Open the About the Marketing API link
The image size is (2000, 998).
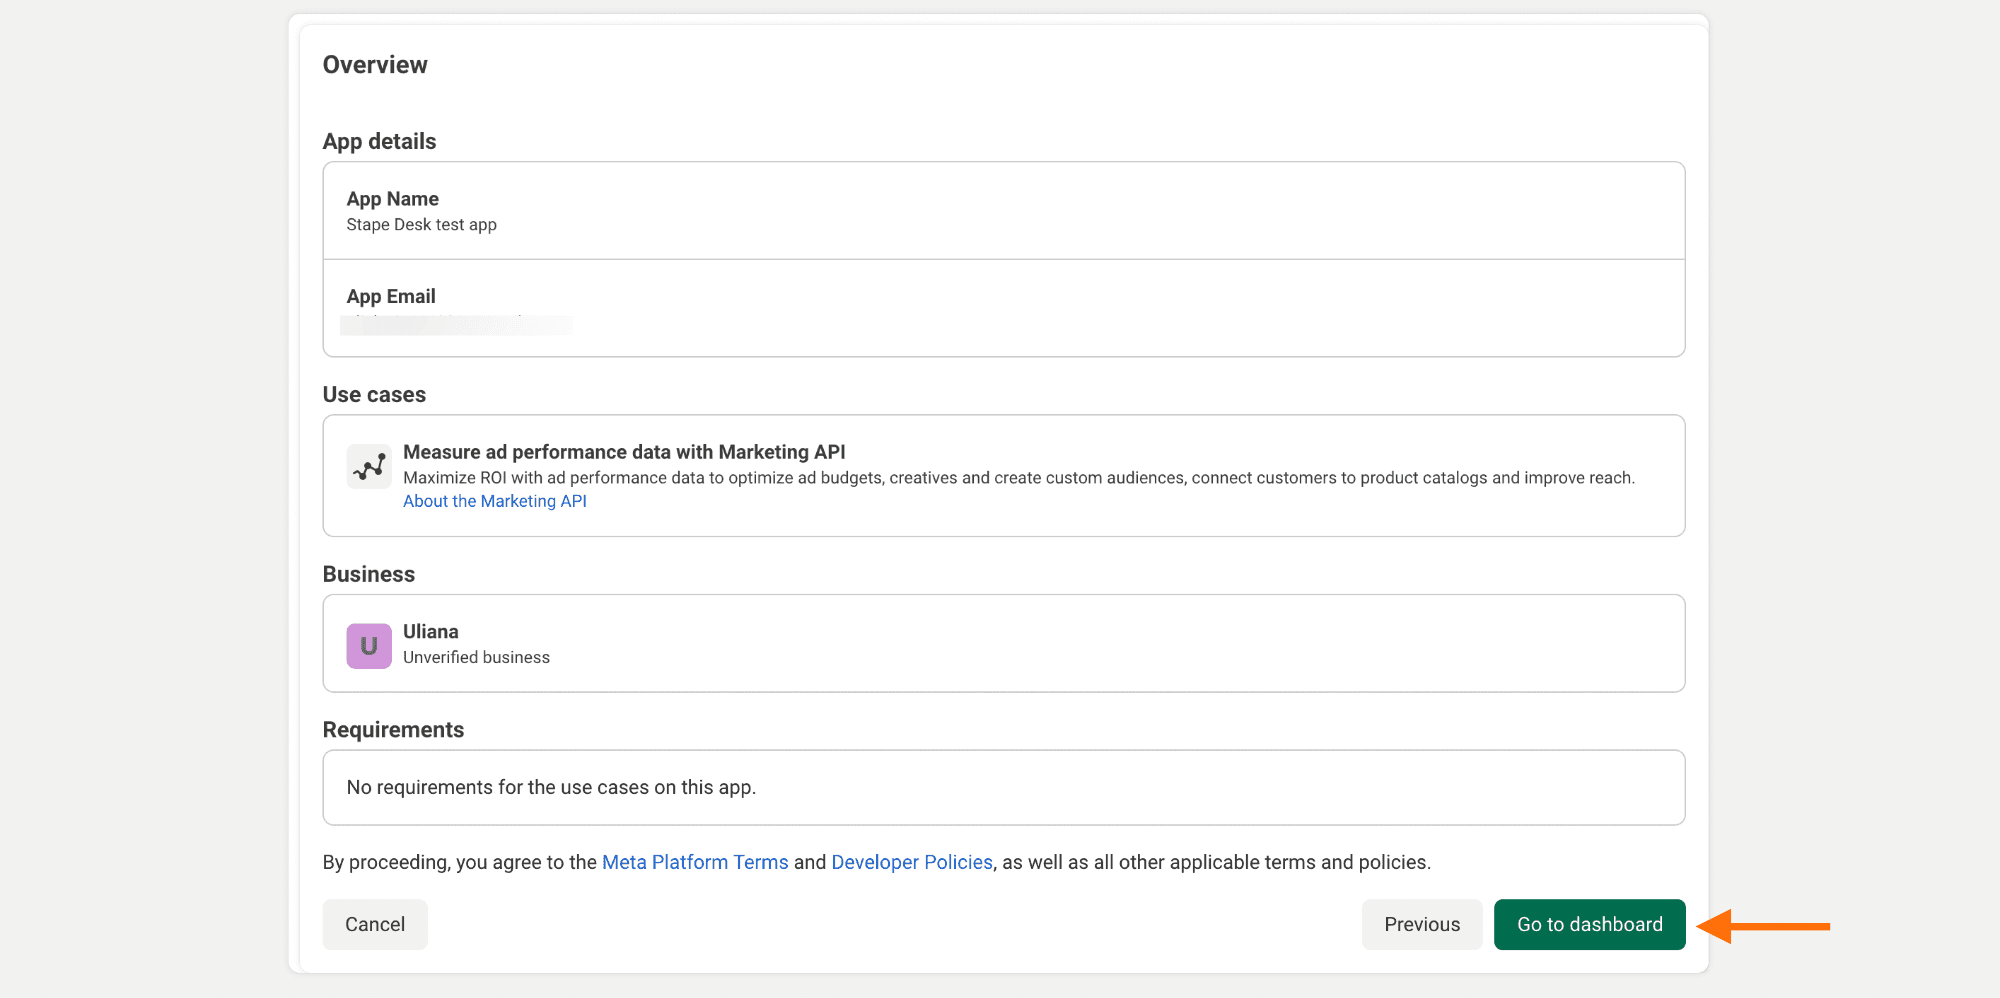tap(494, 500)
